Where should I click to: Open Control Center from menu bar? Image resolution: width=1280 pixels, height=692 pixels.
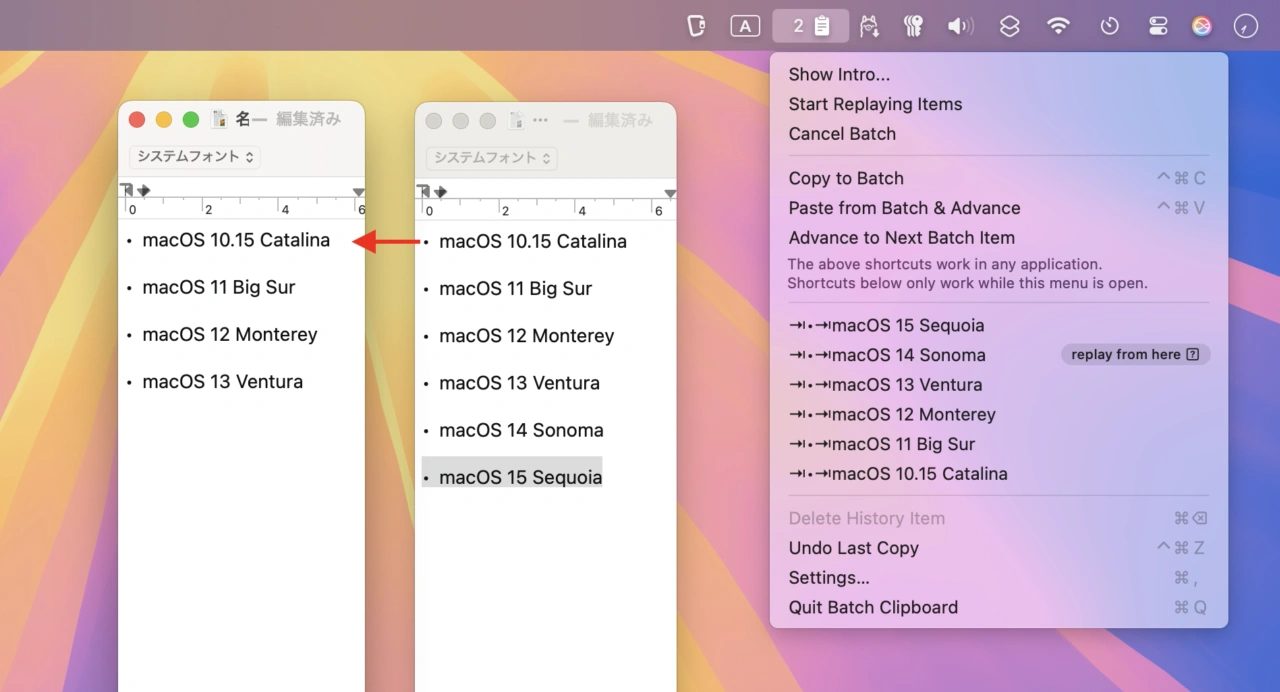[1158, 27]
